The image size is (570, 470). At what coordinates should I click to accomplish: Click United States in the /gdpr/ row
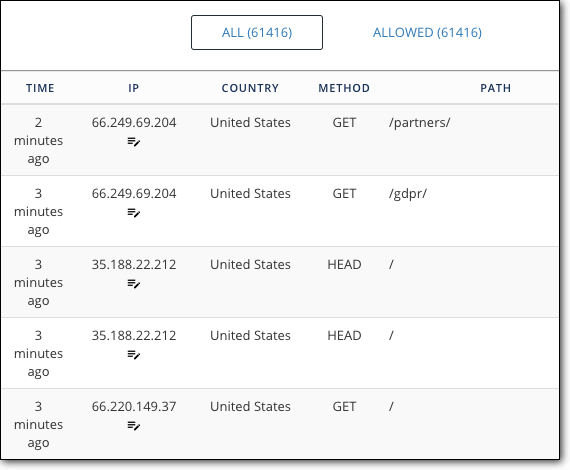tap(250, 194)
